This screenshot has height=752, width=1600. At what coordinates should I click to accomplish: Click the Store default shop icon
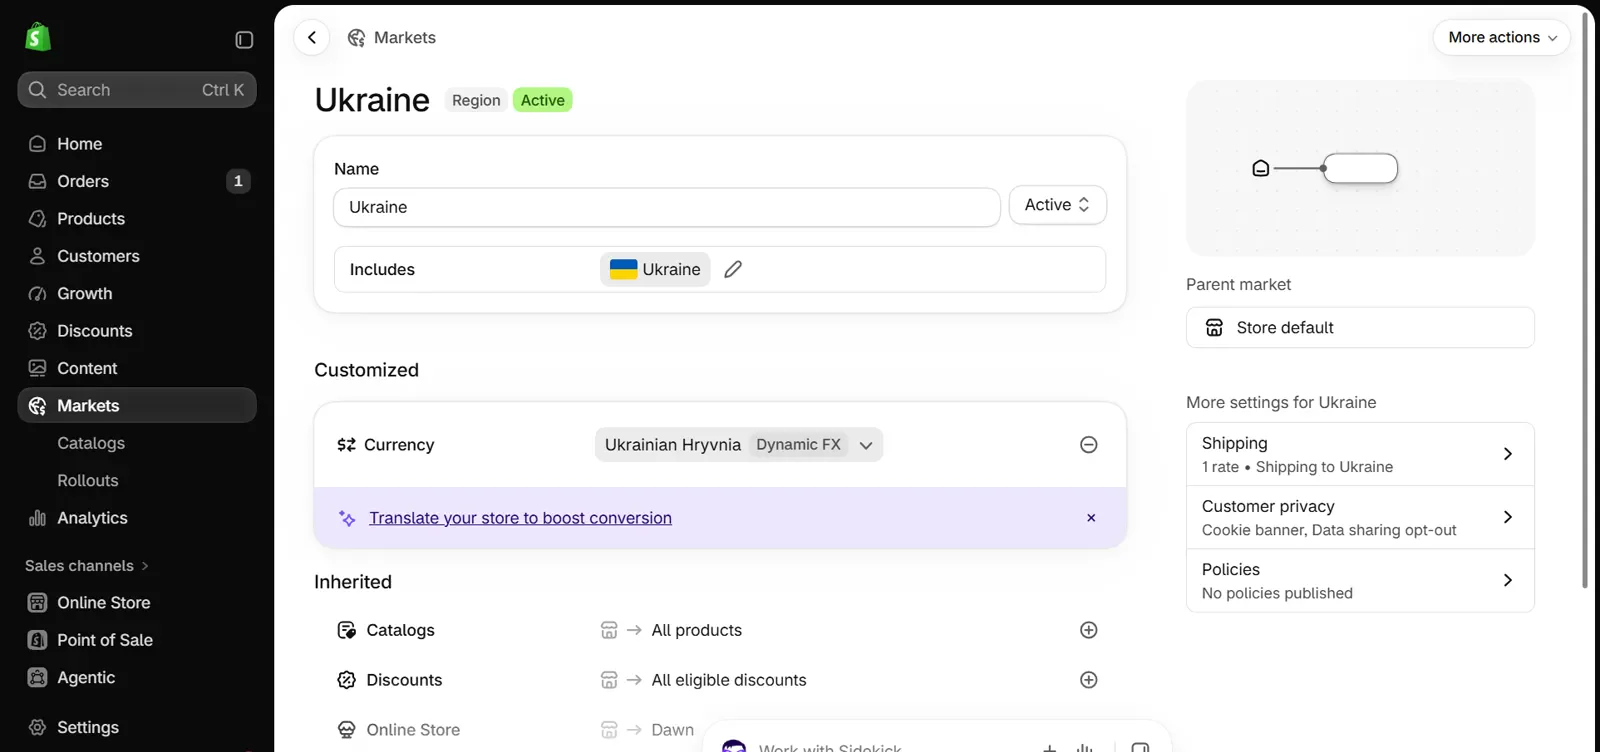[x=1214, y=328]
